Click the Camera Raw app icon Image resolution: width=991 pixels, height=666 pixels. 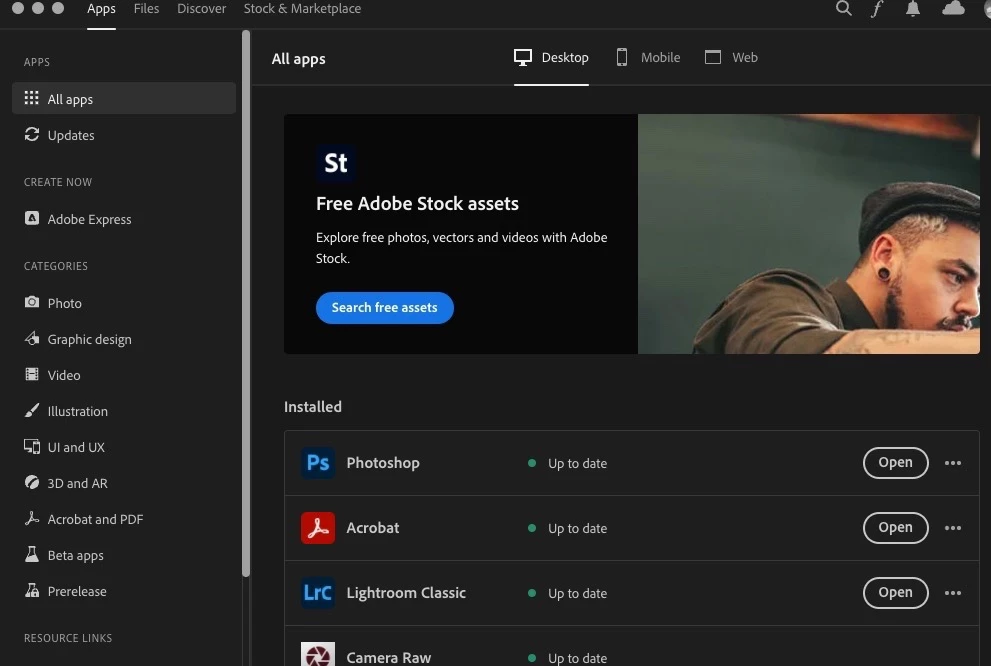tap(318, 655)
